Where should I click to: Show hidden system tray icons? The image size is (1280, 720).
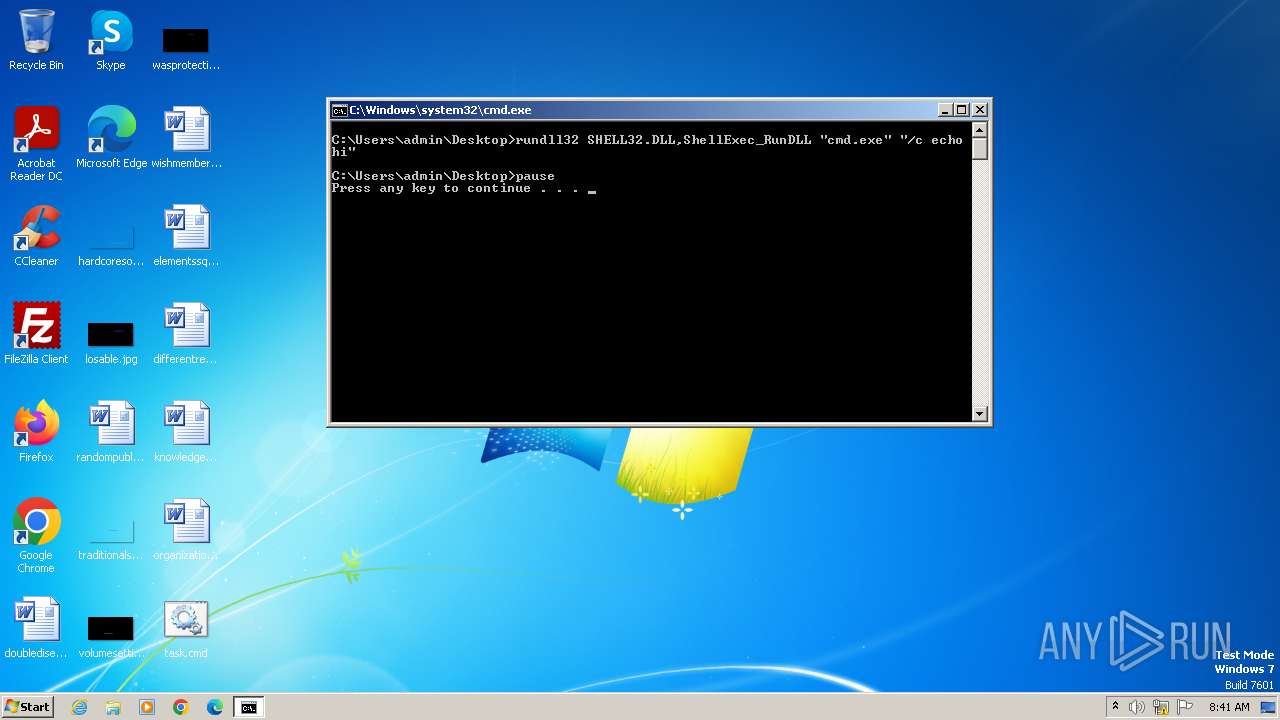[x=1115, y=707]
